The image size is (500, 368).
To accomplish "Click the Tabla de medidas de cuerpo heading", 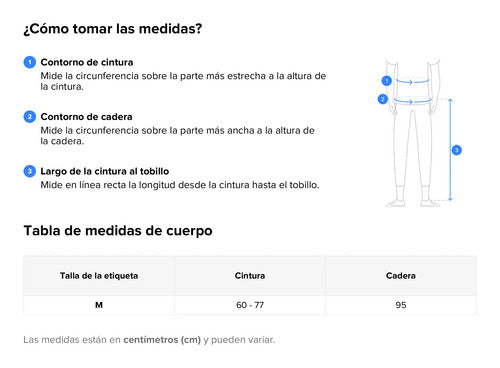I will coord(118,231).
